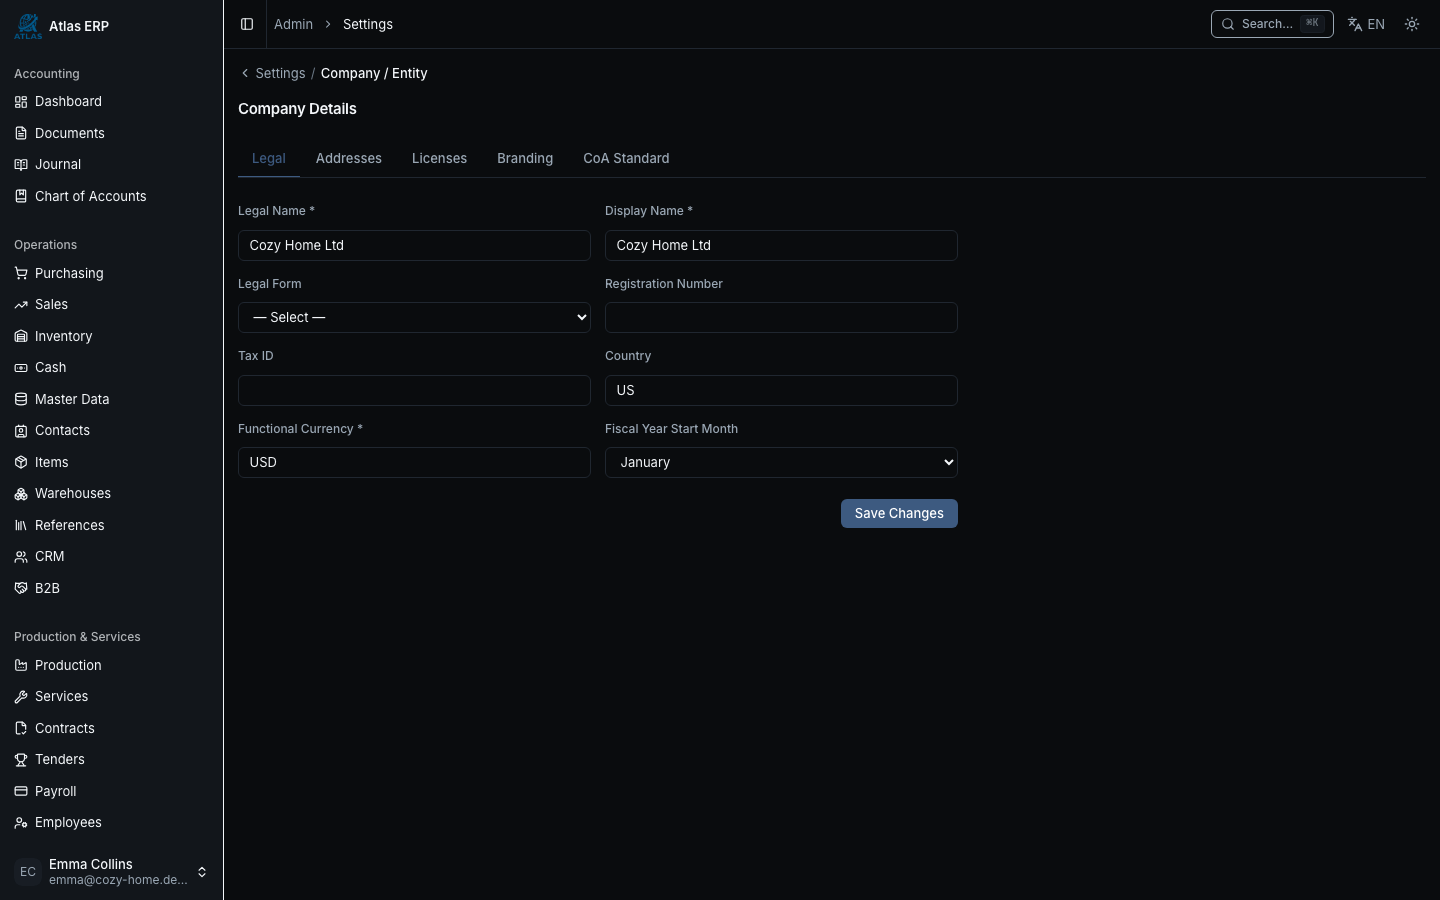Click the Items box icon

(21, 462)
